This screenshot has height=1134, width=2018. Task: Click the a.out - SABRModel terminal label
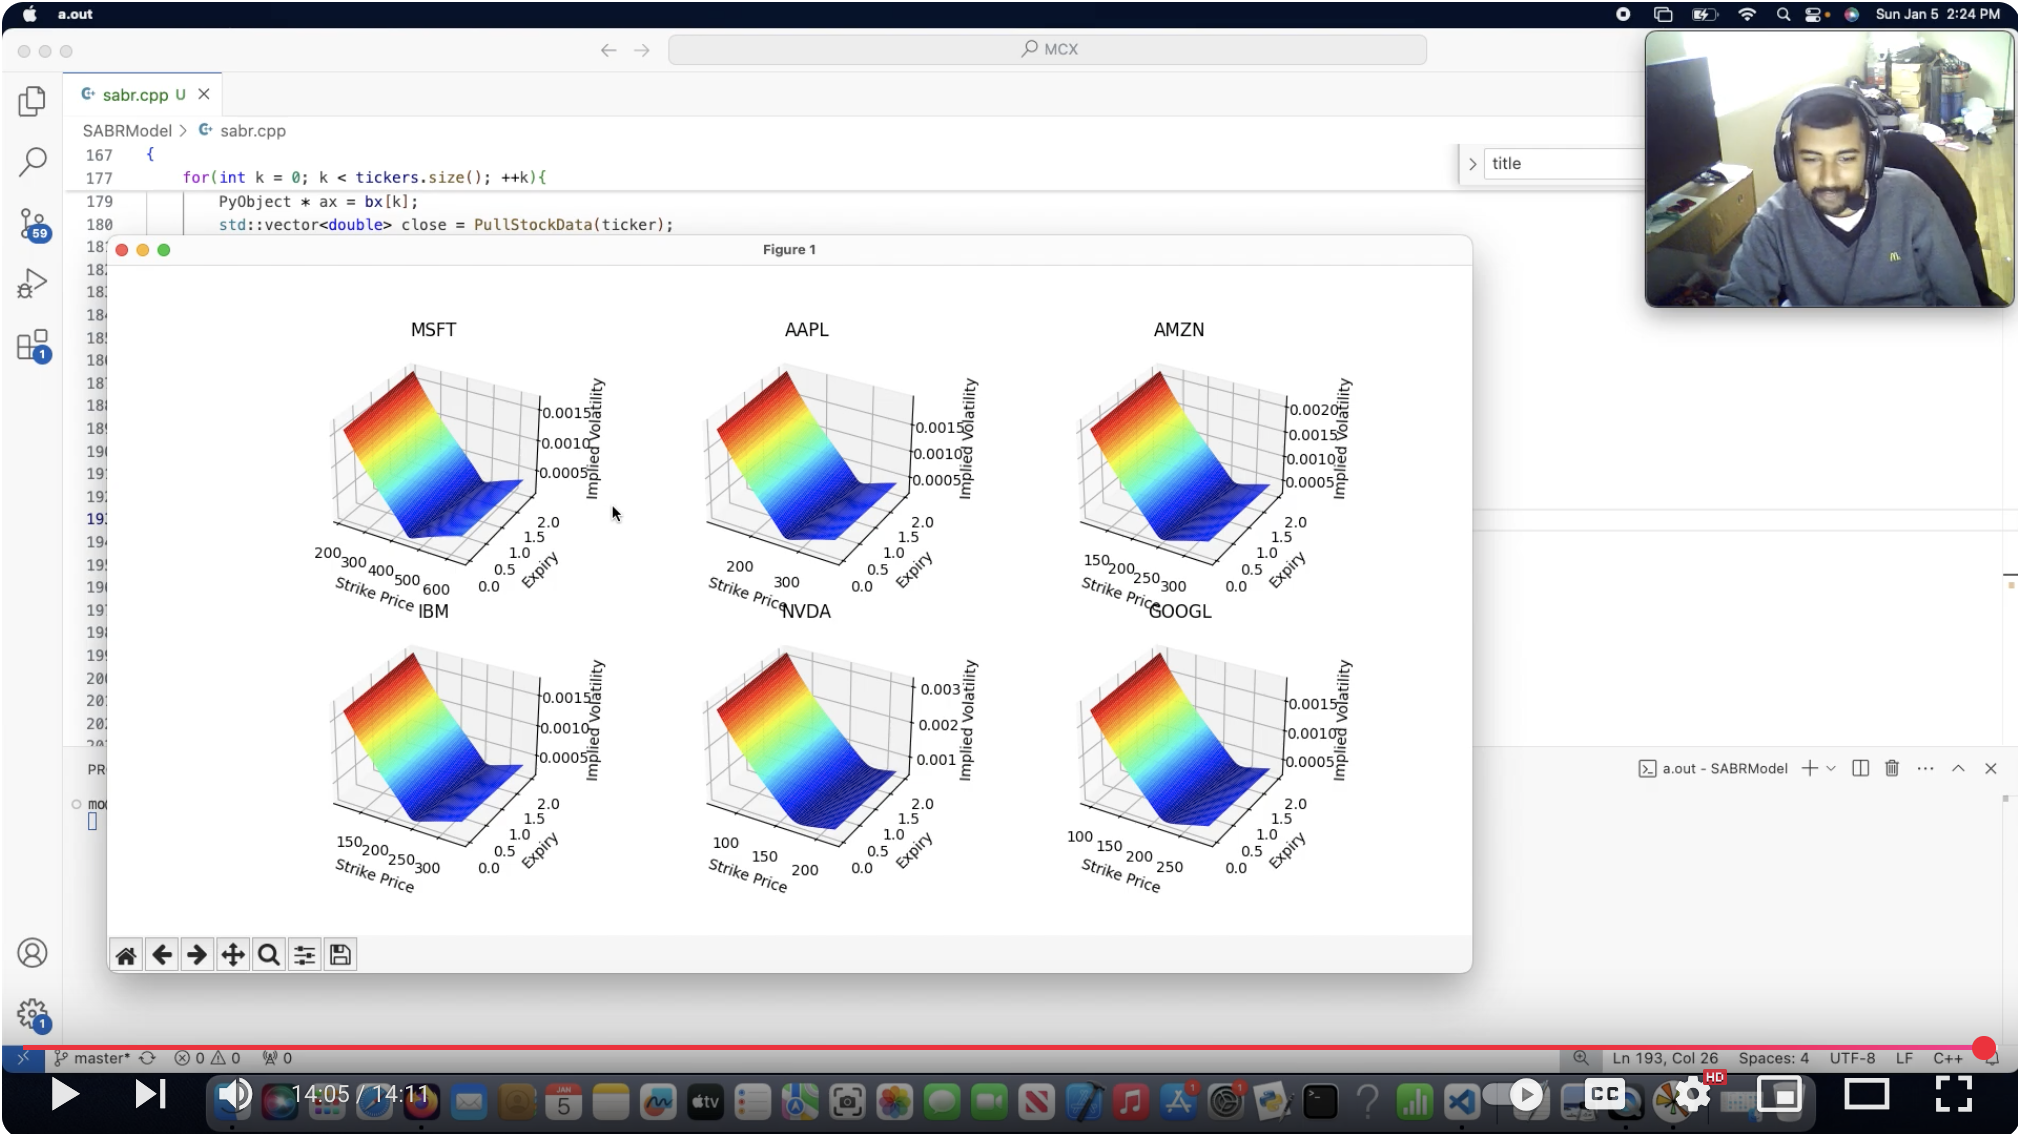(1713, 768)
